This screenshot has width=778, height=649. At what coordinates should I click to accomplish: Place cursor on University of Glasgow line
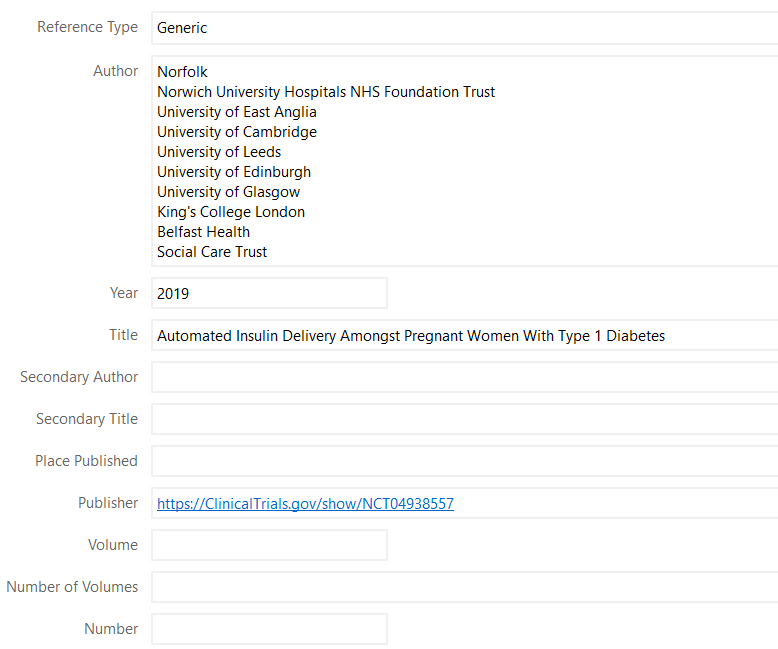pos(228,192)
